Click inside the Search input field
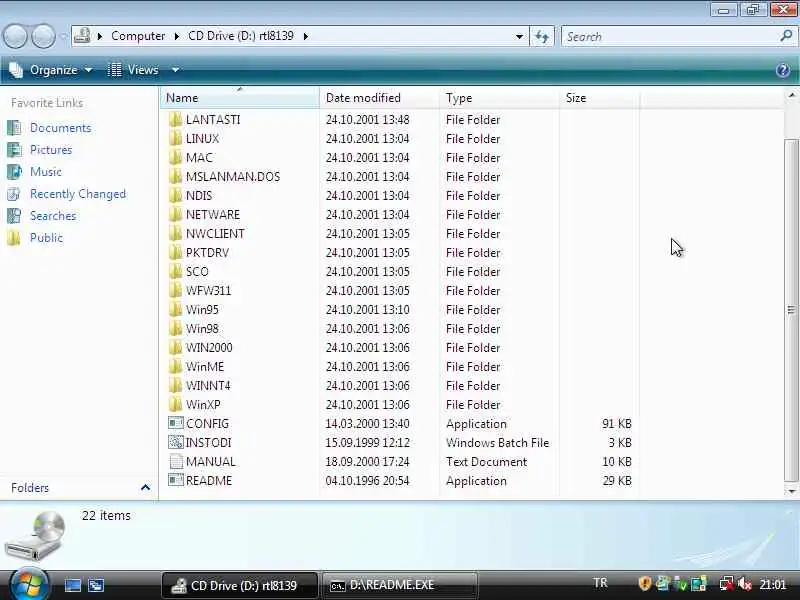The image size is (800, 600). coord(671,36)
